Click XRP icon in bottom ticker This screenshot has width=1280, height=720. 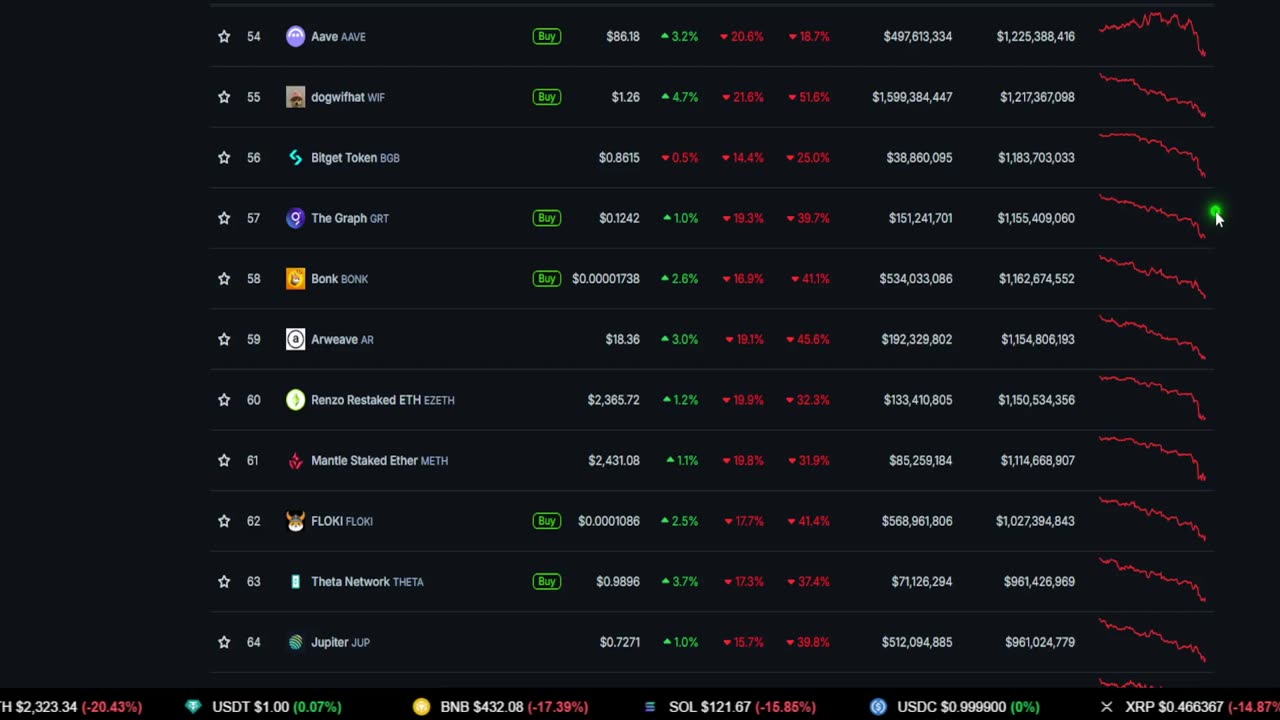(x=1106, y=706)
